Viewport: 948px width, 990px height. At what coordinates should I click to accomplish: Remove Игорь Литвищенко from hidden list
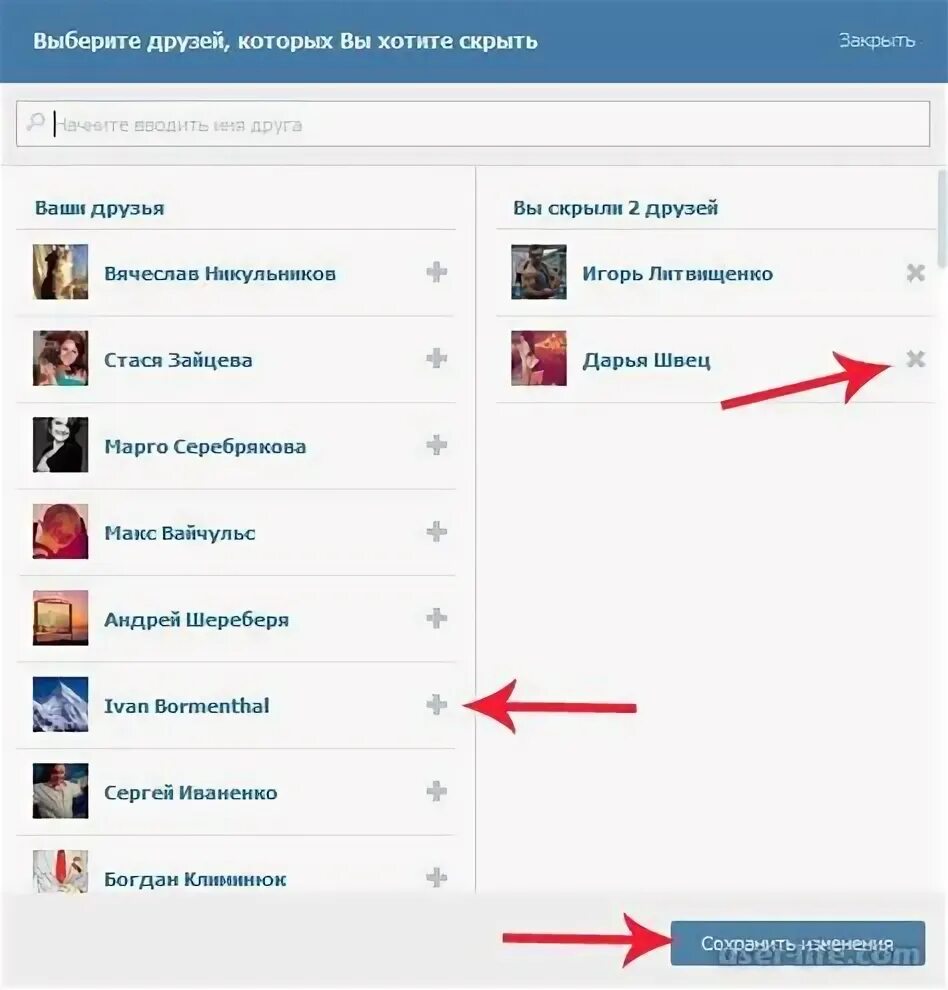tap(916, 273)
